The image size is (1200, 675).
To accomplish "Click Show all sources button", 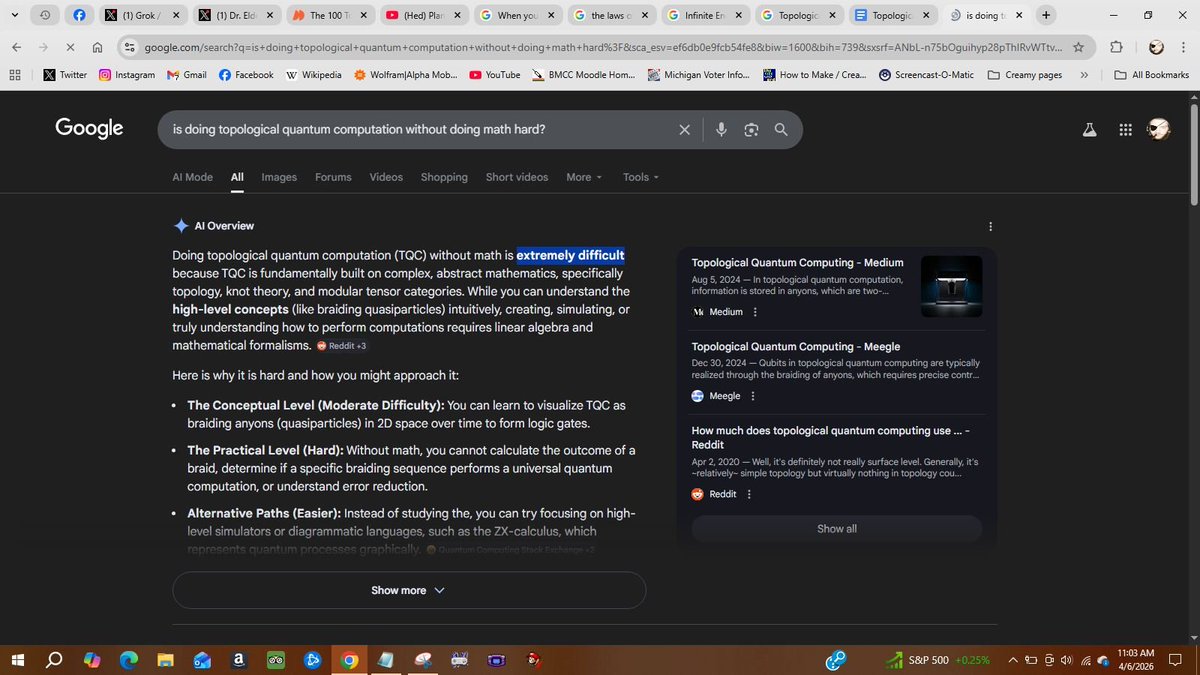I will coord(837,529).
